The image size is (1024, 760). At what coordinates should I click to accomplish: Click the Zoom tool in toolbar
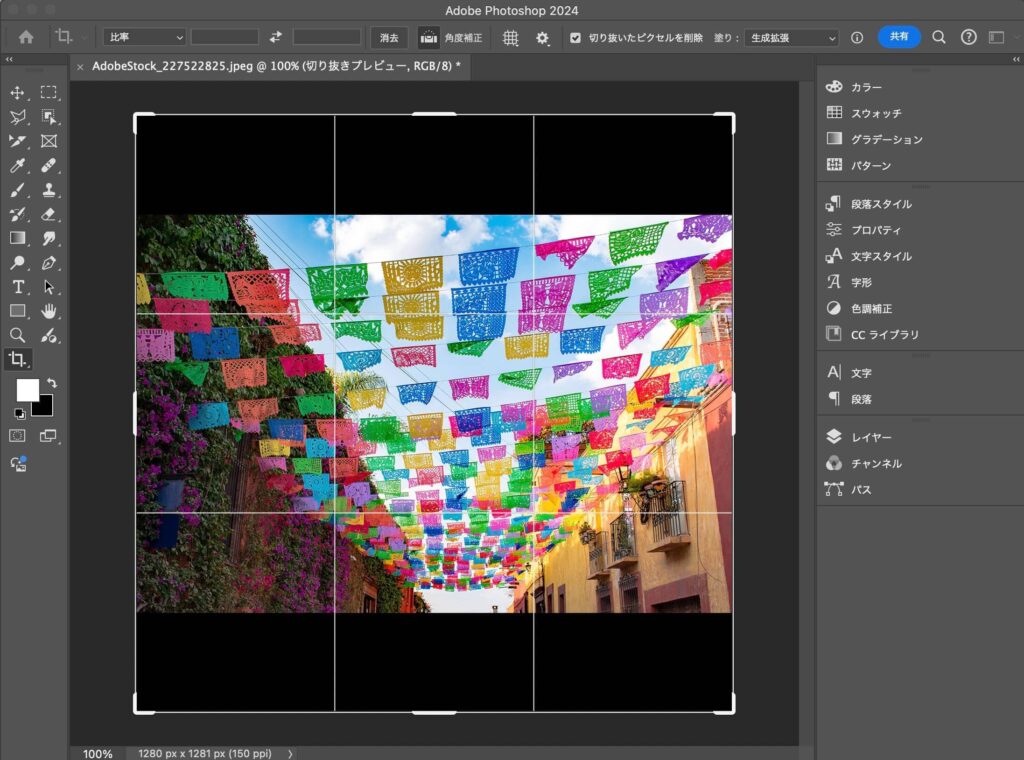pos(17,335)
